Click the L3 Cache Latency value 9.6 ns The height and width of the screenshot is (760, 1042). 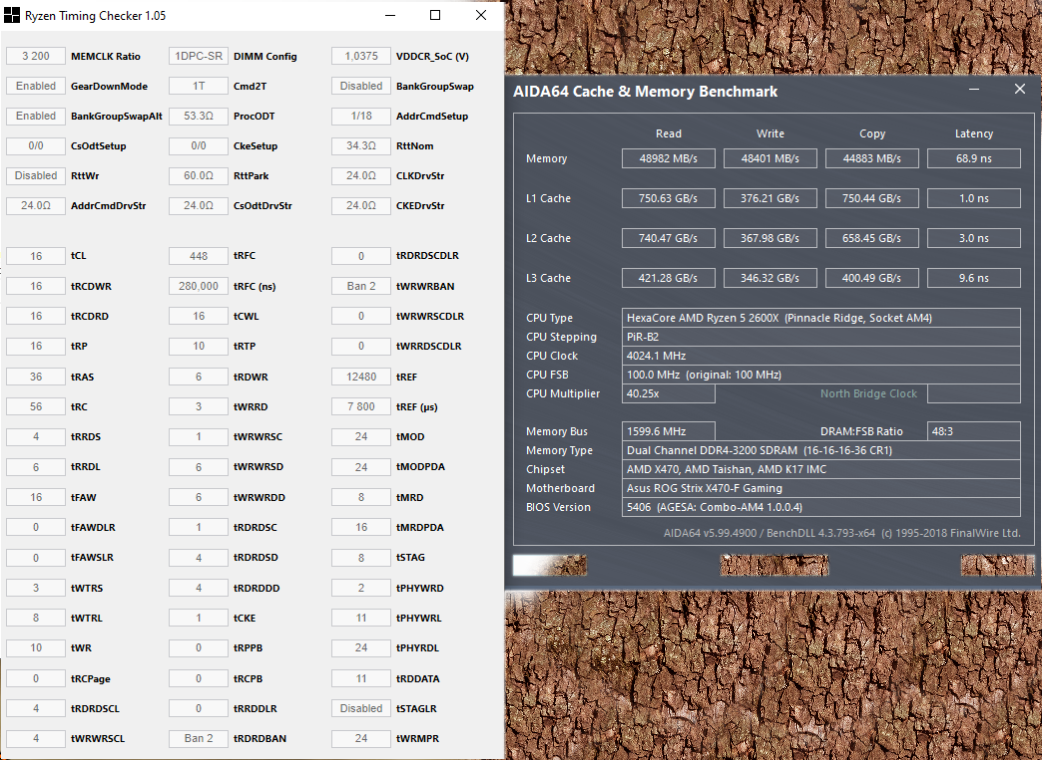974,278
